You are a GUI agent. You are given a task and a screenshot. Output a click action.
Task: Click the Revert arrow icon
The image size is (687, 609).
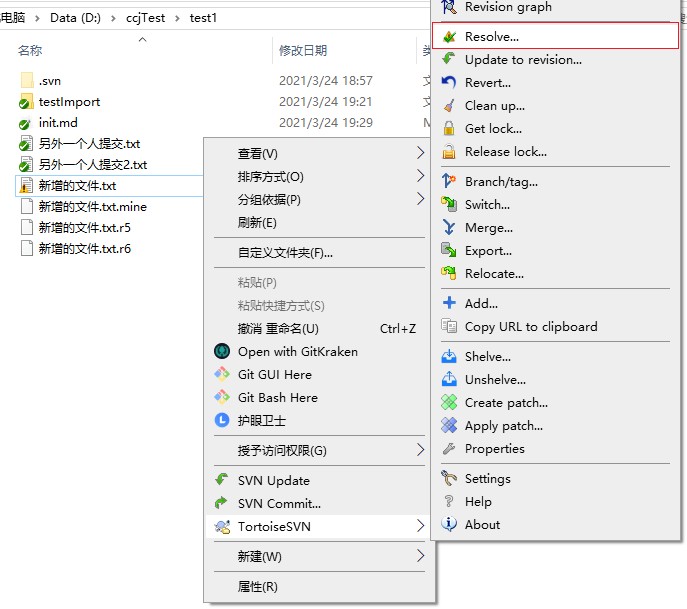click(449, 83)
